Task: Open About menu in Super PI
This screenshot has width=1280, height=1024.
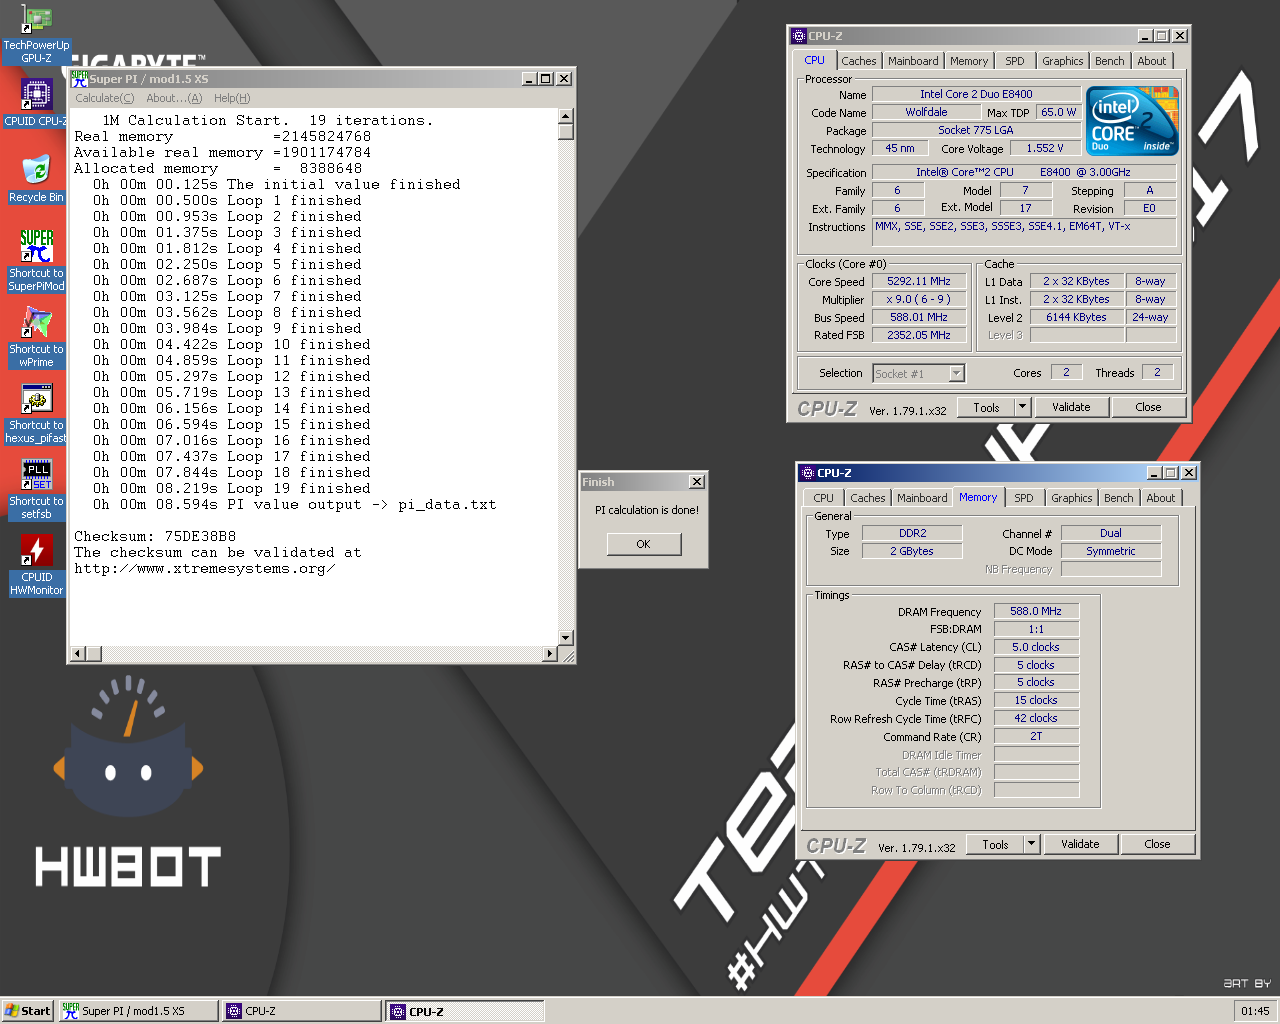Action: tap(174, 98)
